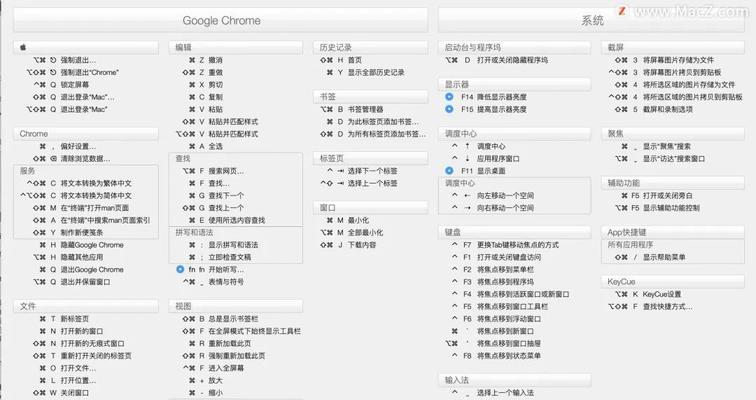The image size is (756, 400).
Task: Click the 表情与符号 row
Action: (x=213, y=281)
